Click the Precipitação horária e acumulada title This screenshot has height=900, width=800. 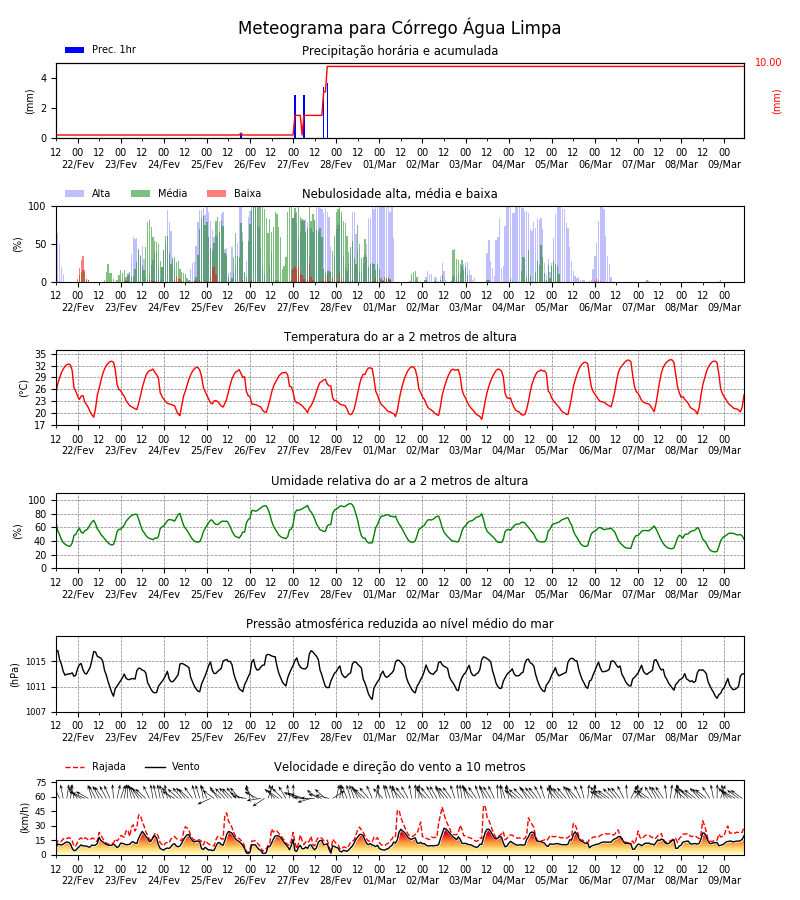tap(400, 51)
